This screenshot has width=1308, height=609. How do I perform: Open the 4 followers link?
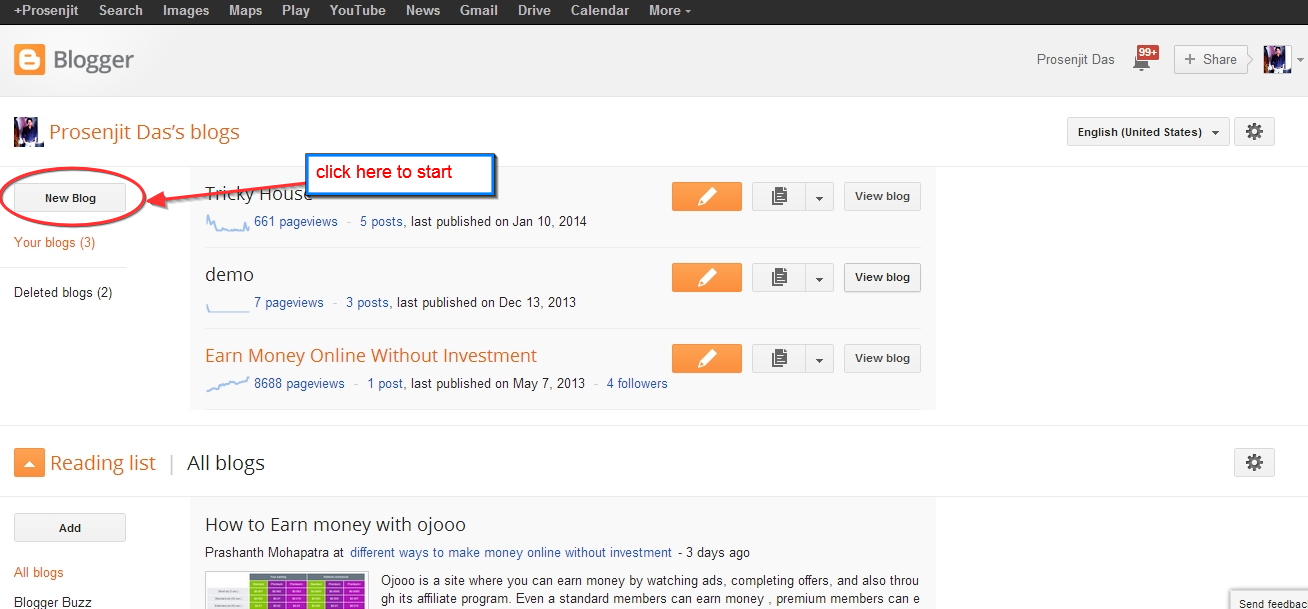pyautogui.click(x=637, y=383)
